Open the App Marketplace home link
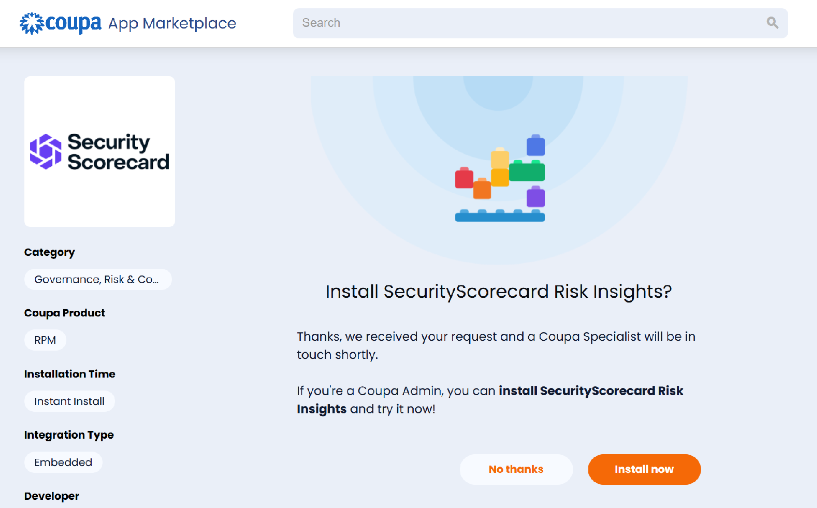 click(172, 23)
